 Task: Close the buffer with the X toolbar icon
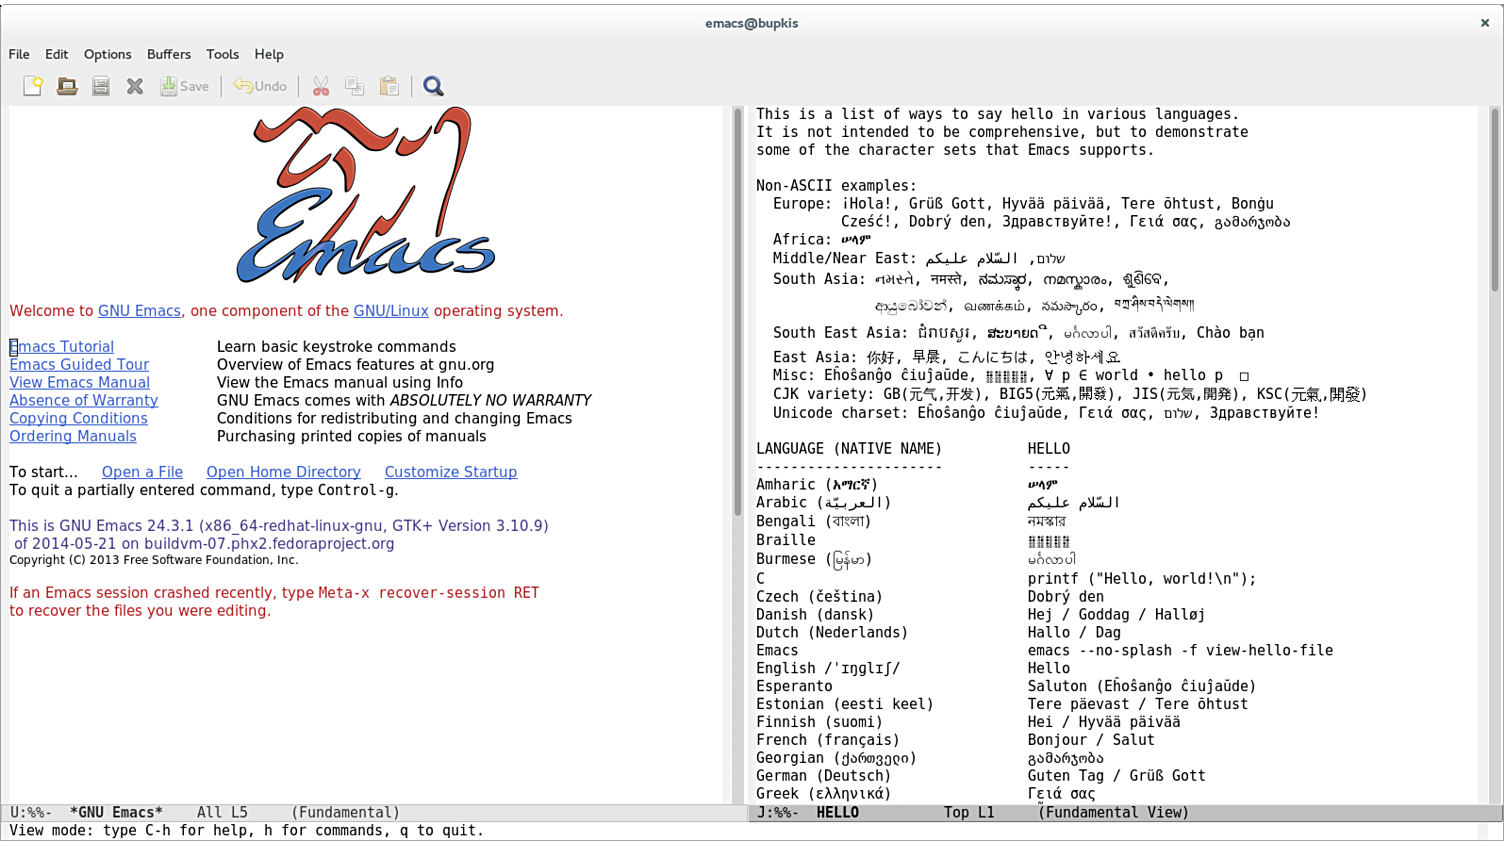pos(135,86)
